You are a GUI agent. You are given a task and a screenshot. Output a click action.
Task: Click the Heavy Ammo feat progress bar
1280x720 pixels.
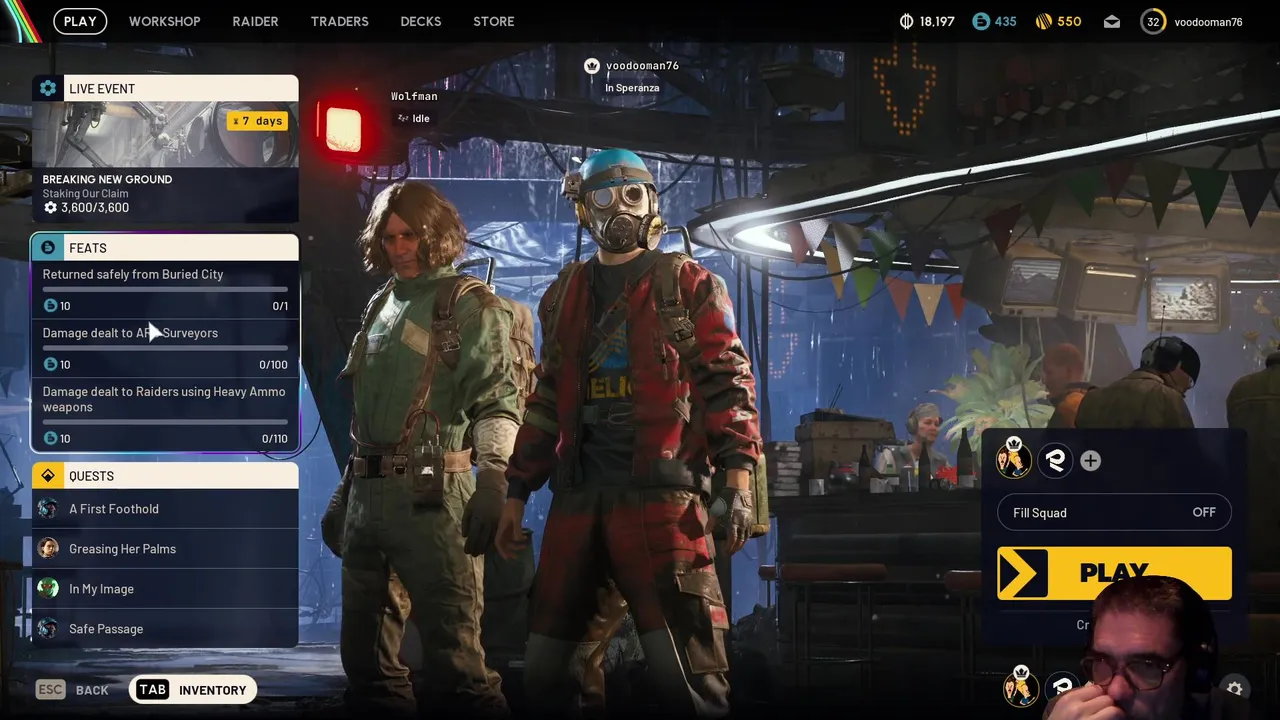[165, 422]
